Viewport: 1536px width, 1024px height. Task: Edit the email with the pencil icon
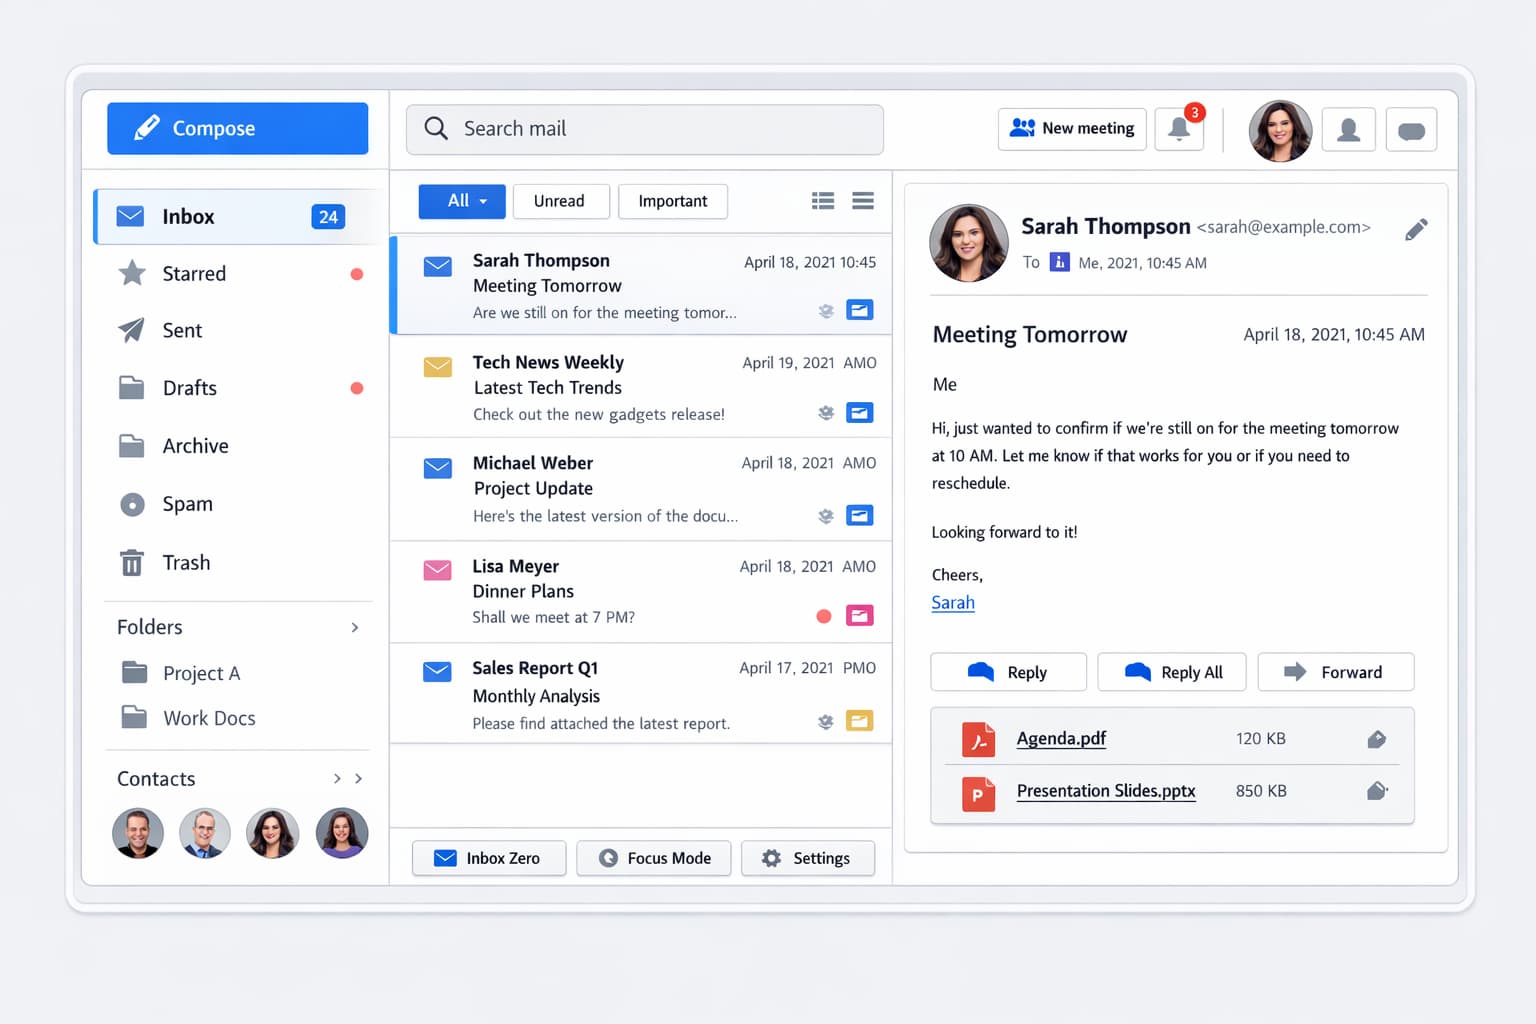point(1416,229)
